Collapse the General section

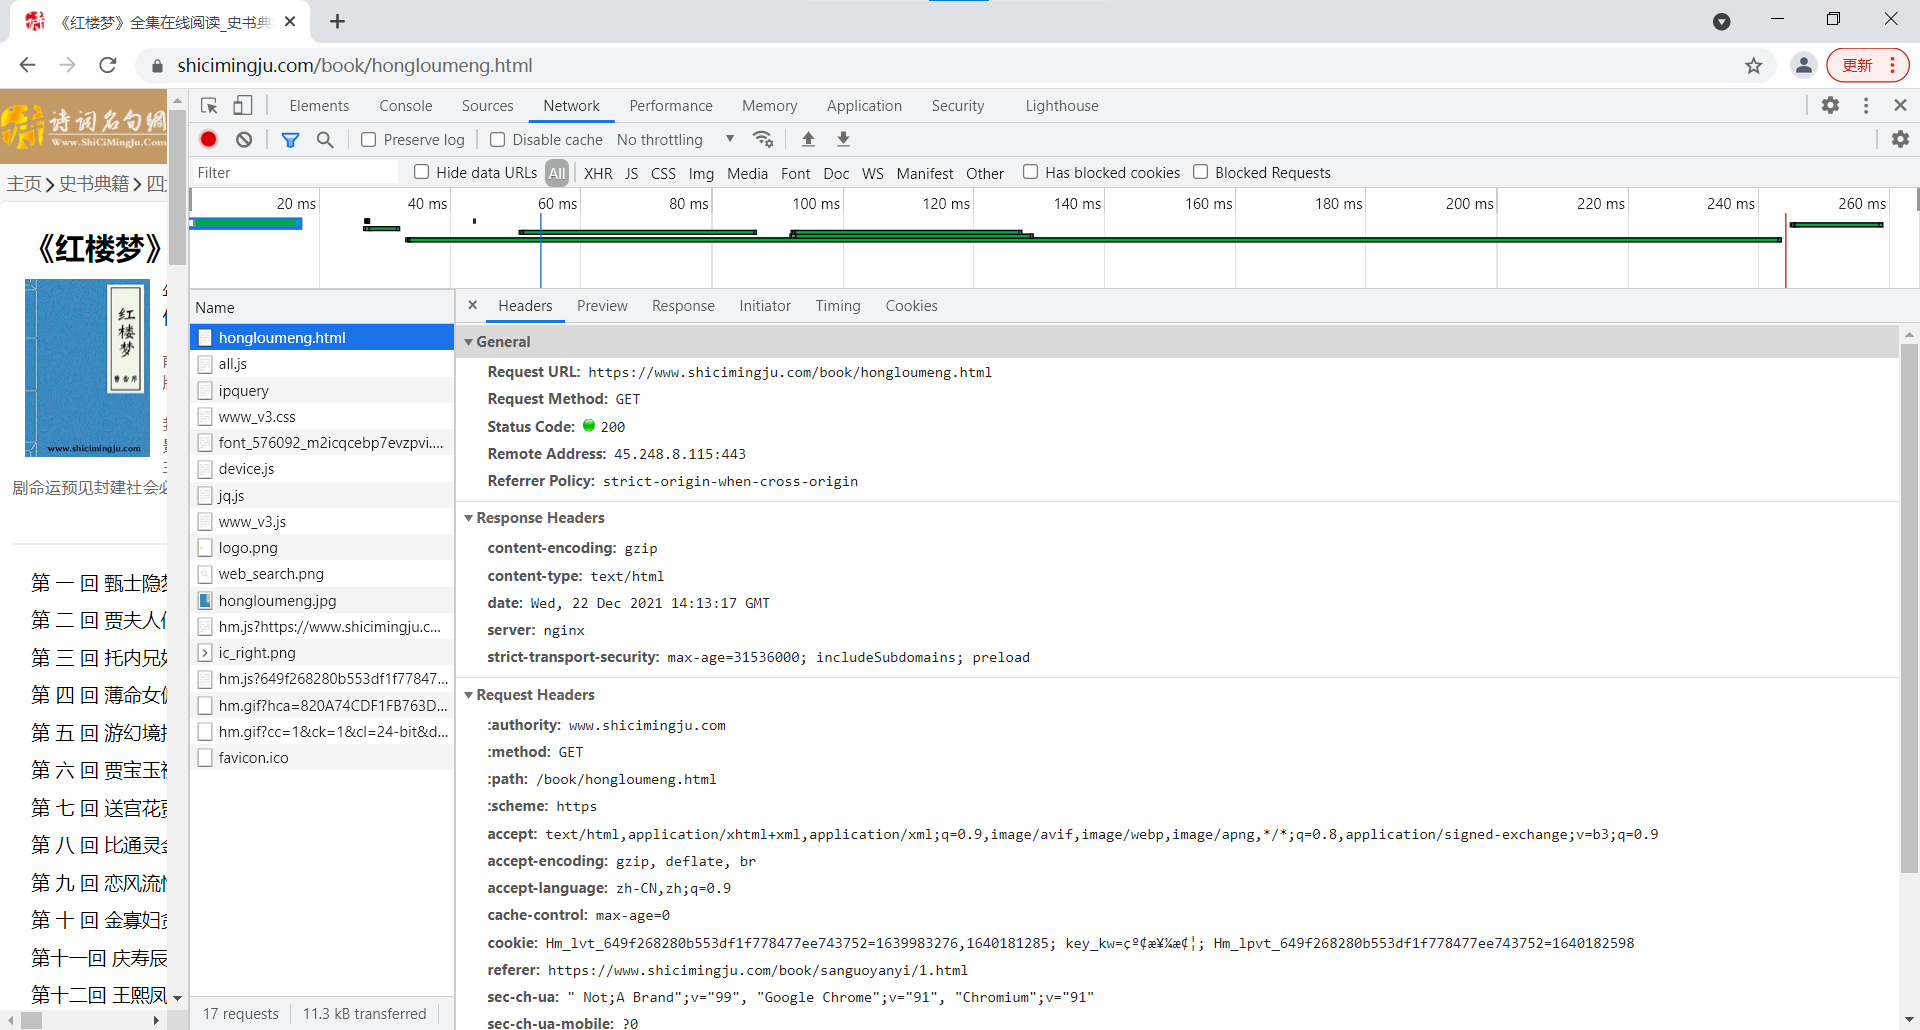[x=468, y=342]
